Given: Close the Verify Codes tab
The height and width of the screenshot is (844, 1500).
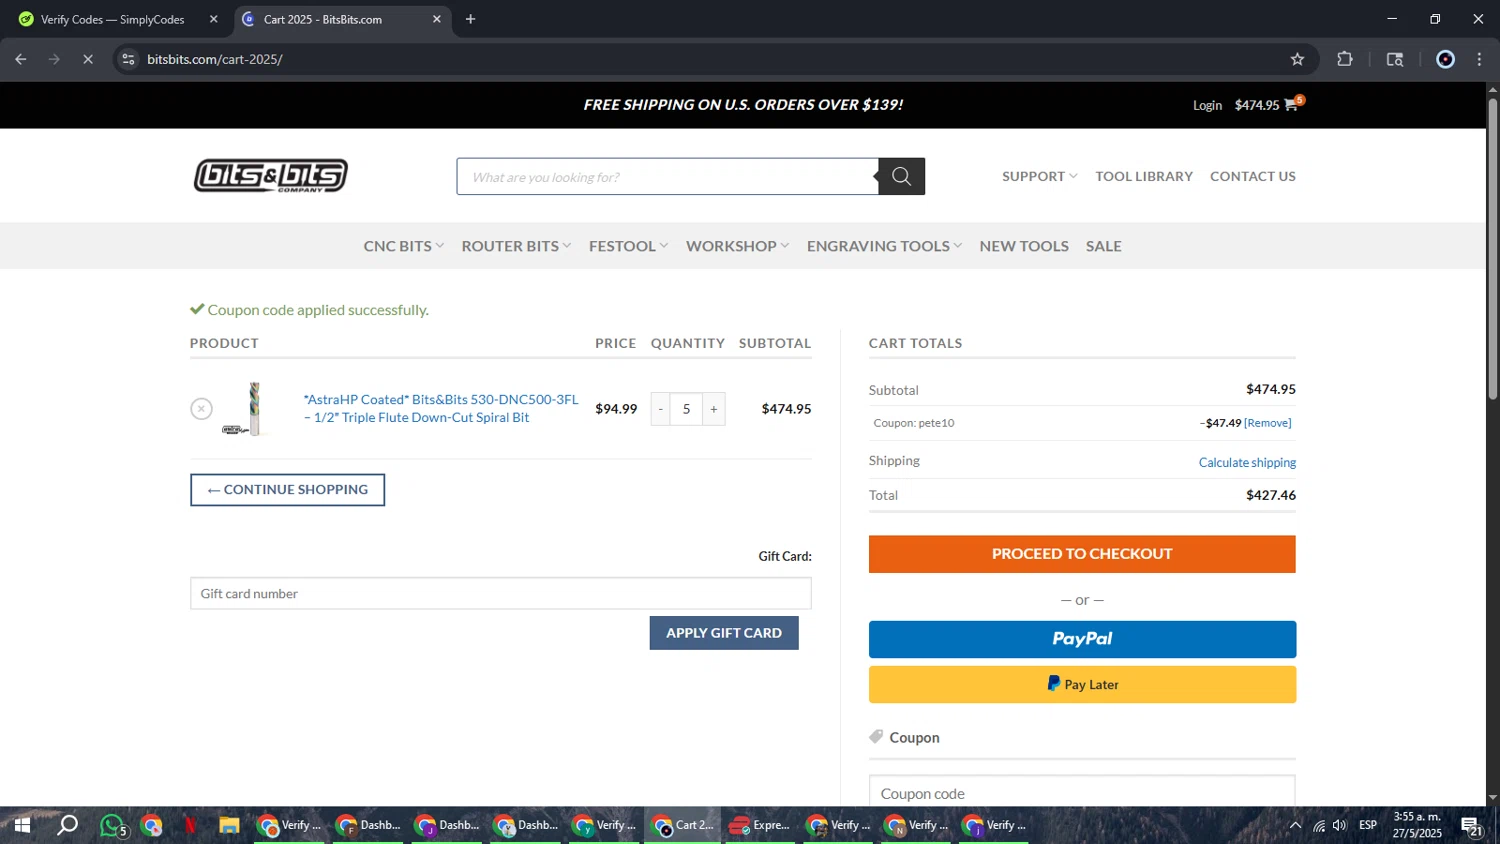Looking at the screenshot, I should 213,19.
